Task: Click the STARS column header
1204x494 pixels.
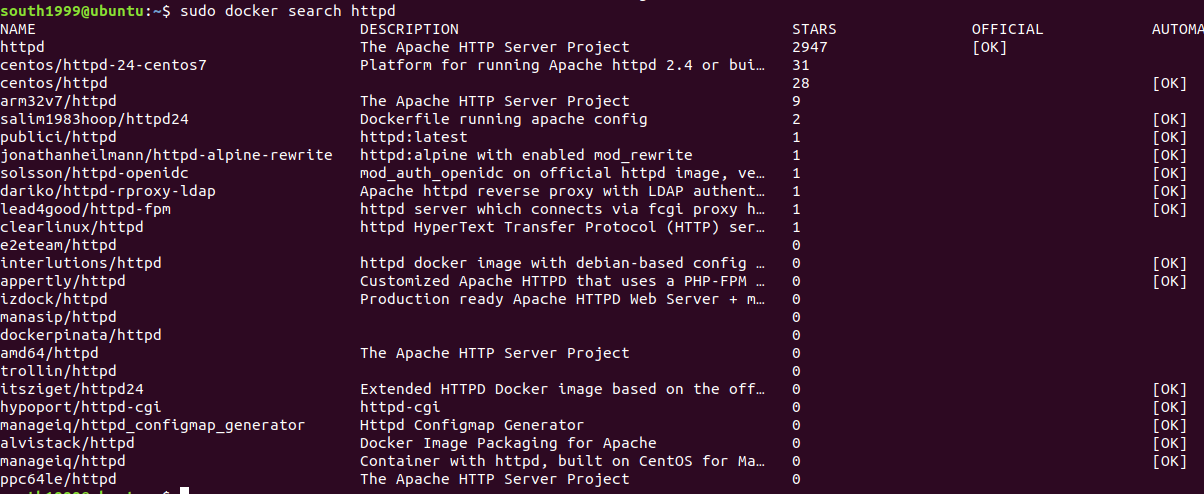Action: pyautogui.click(x=814, y=29)
